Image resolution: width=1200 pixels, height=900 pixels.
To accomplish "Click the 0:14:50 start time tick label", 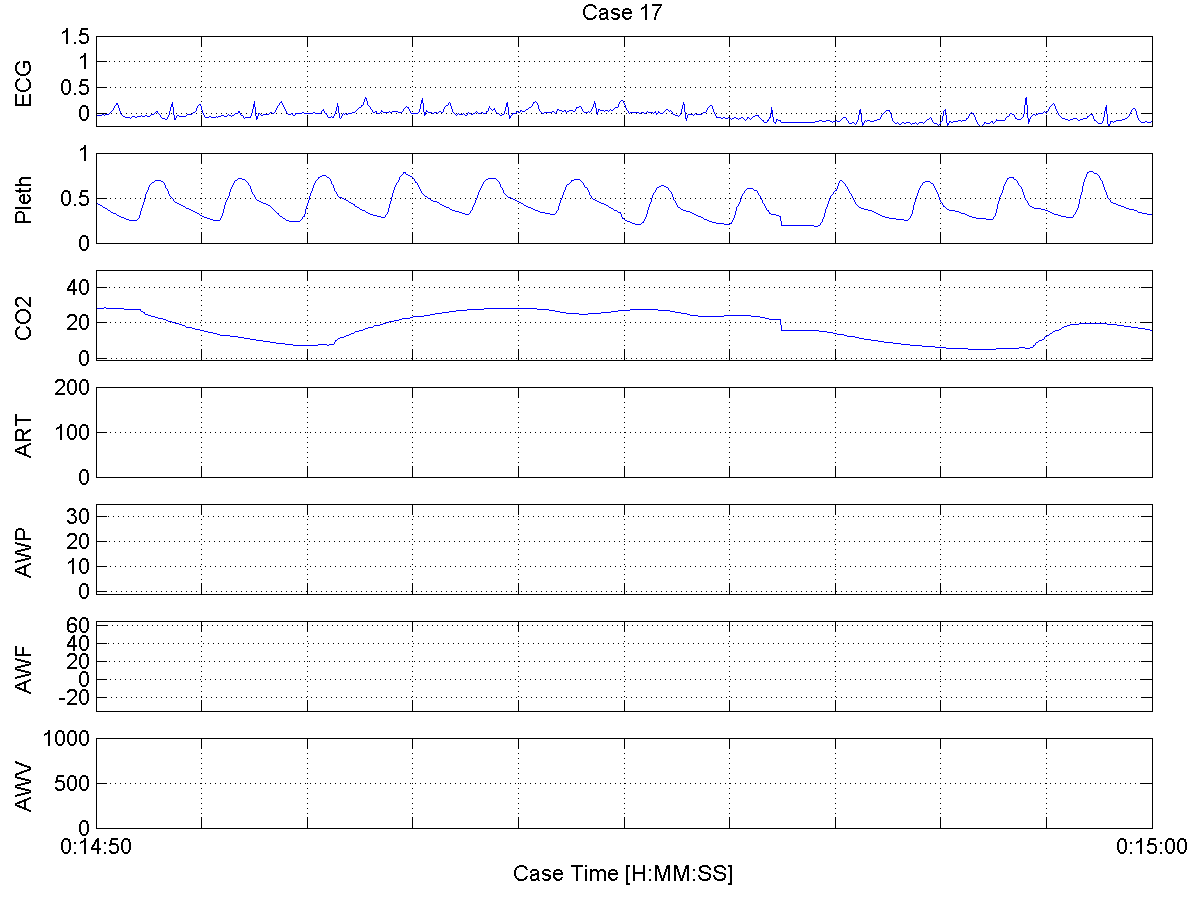I will tap(96, 846).
